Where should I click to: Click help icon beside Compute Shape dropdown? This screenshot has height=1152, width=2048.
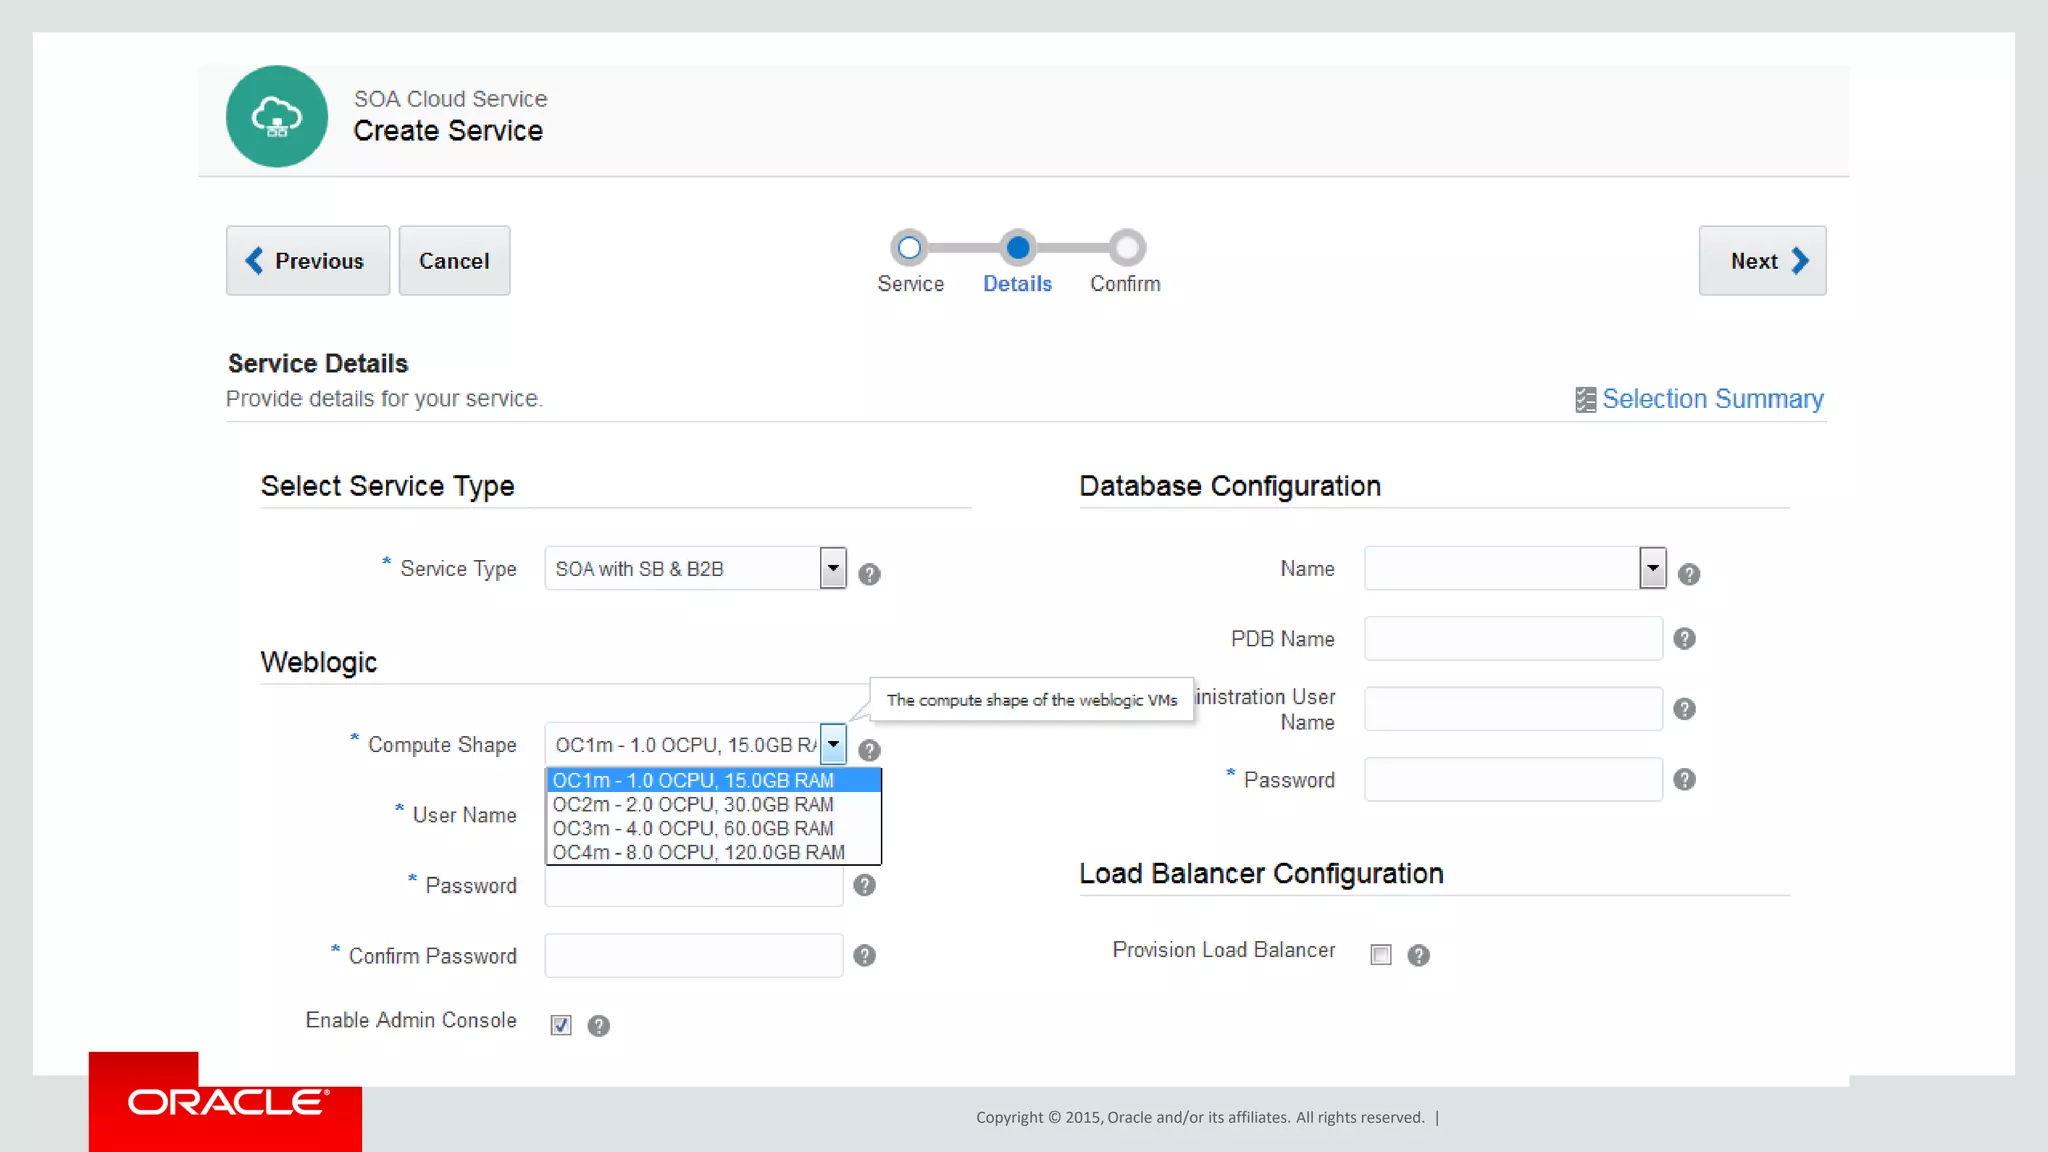pyautogui.click(x=869, y=750)
